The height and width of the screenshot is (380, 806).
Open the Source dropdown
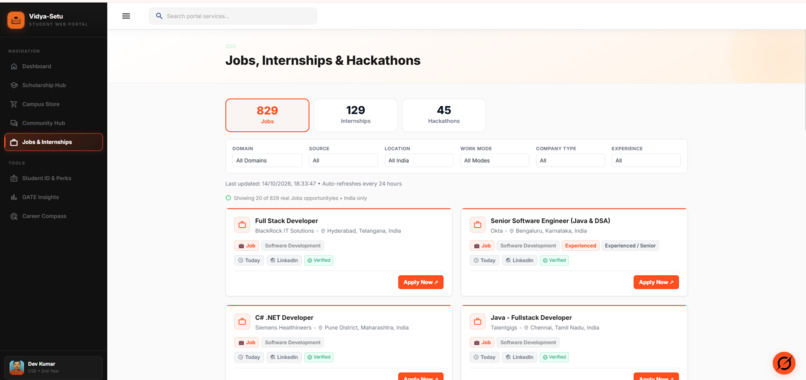click(343, 160)
